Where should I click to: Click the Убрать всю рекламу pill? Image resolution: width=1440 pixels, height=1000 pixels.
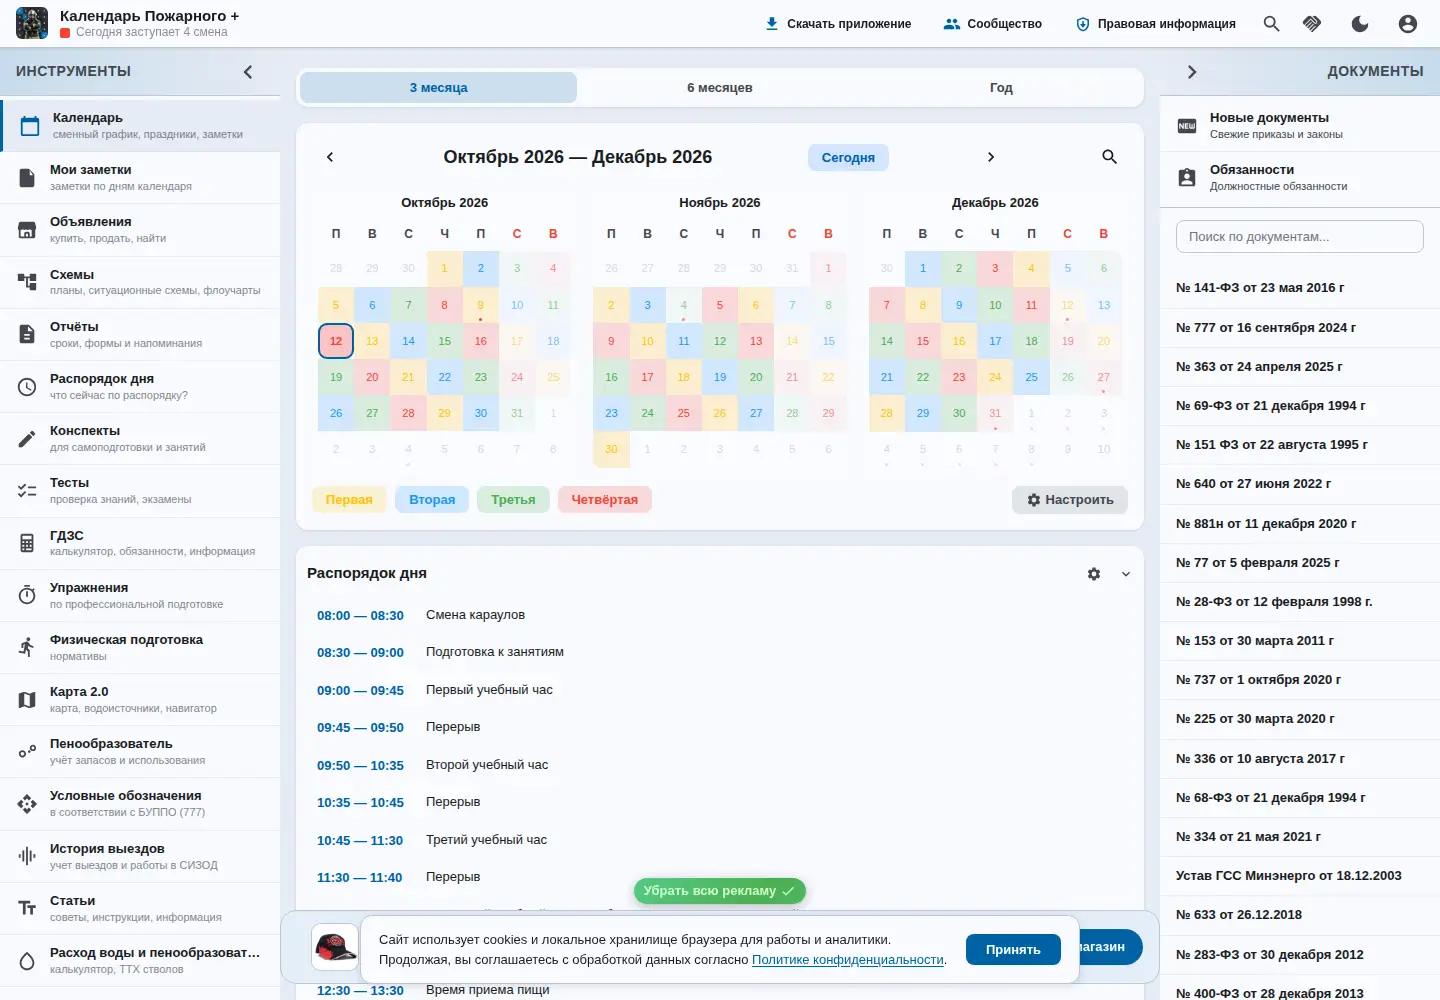coord(720,891)
